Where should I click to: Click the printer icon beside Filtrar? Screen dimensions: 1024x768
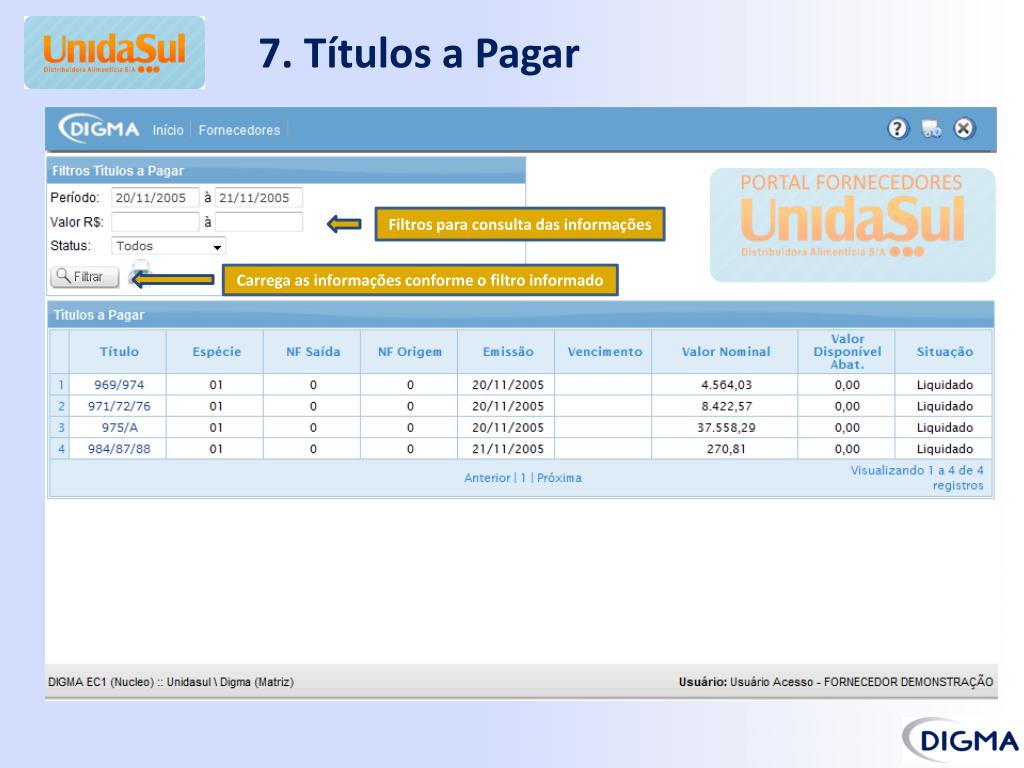tap(140, 272)
